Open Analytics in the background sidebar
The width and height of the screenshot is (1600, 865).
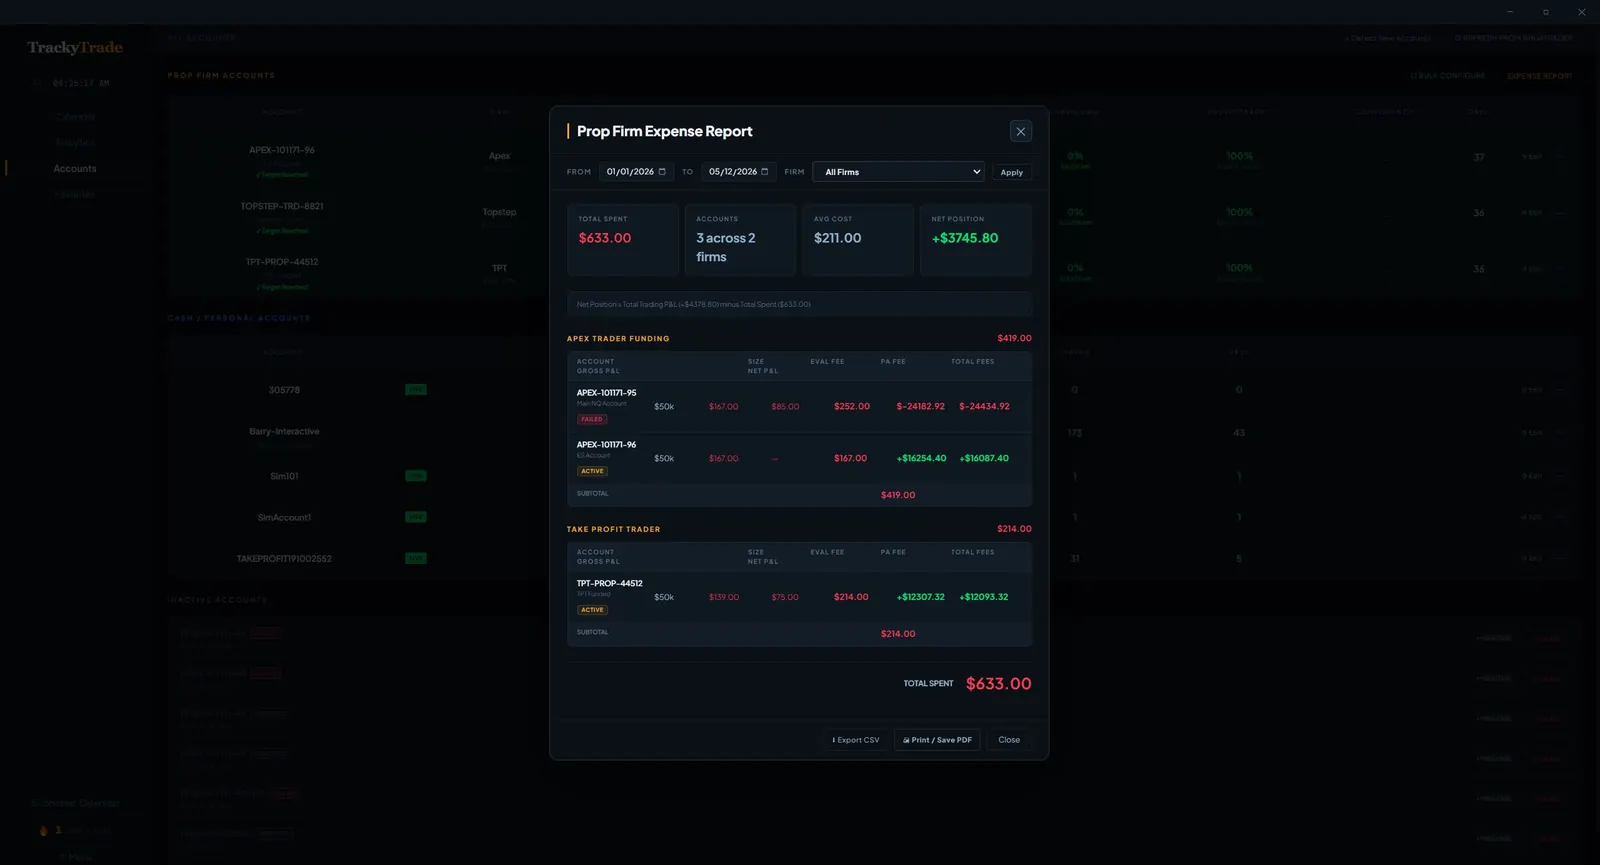tap(75, 143)
